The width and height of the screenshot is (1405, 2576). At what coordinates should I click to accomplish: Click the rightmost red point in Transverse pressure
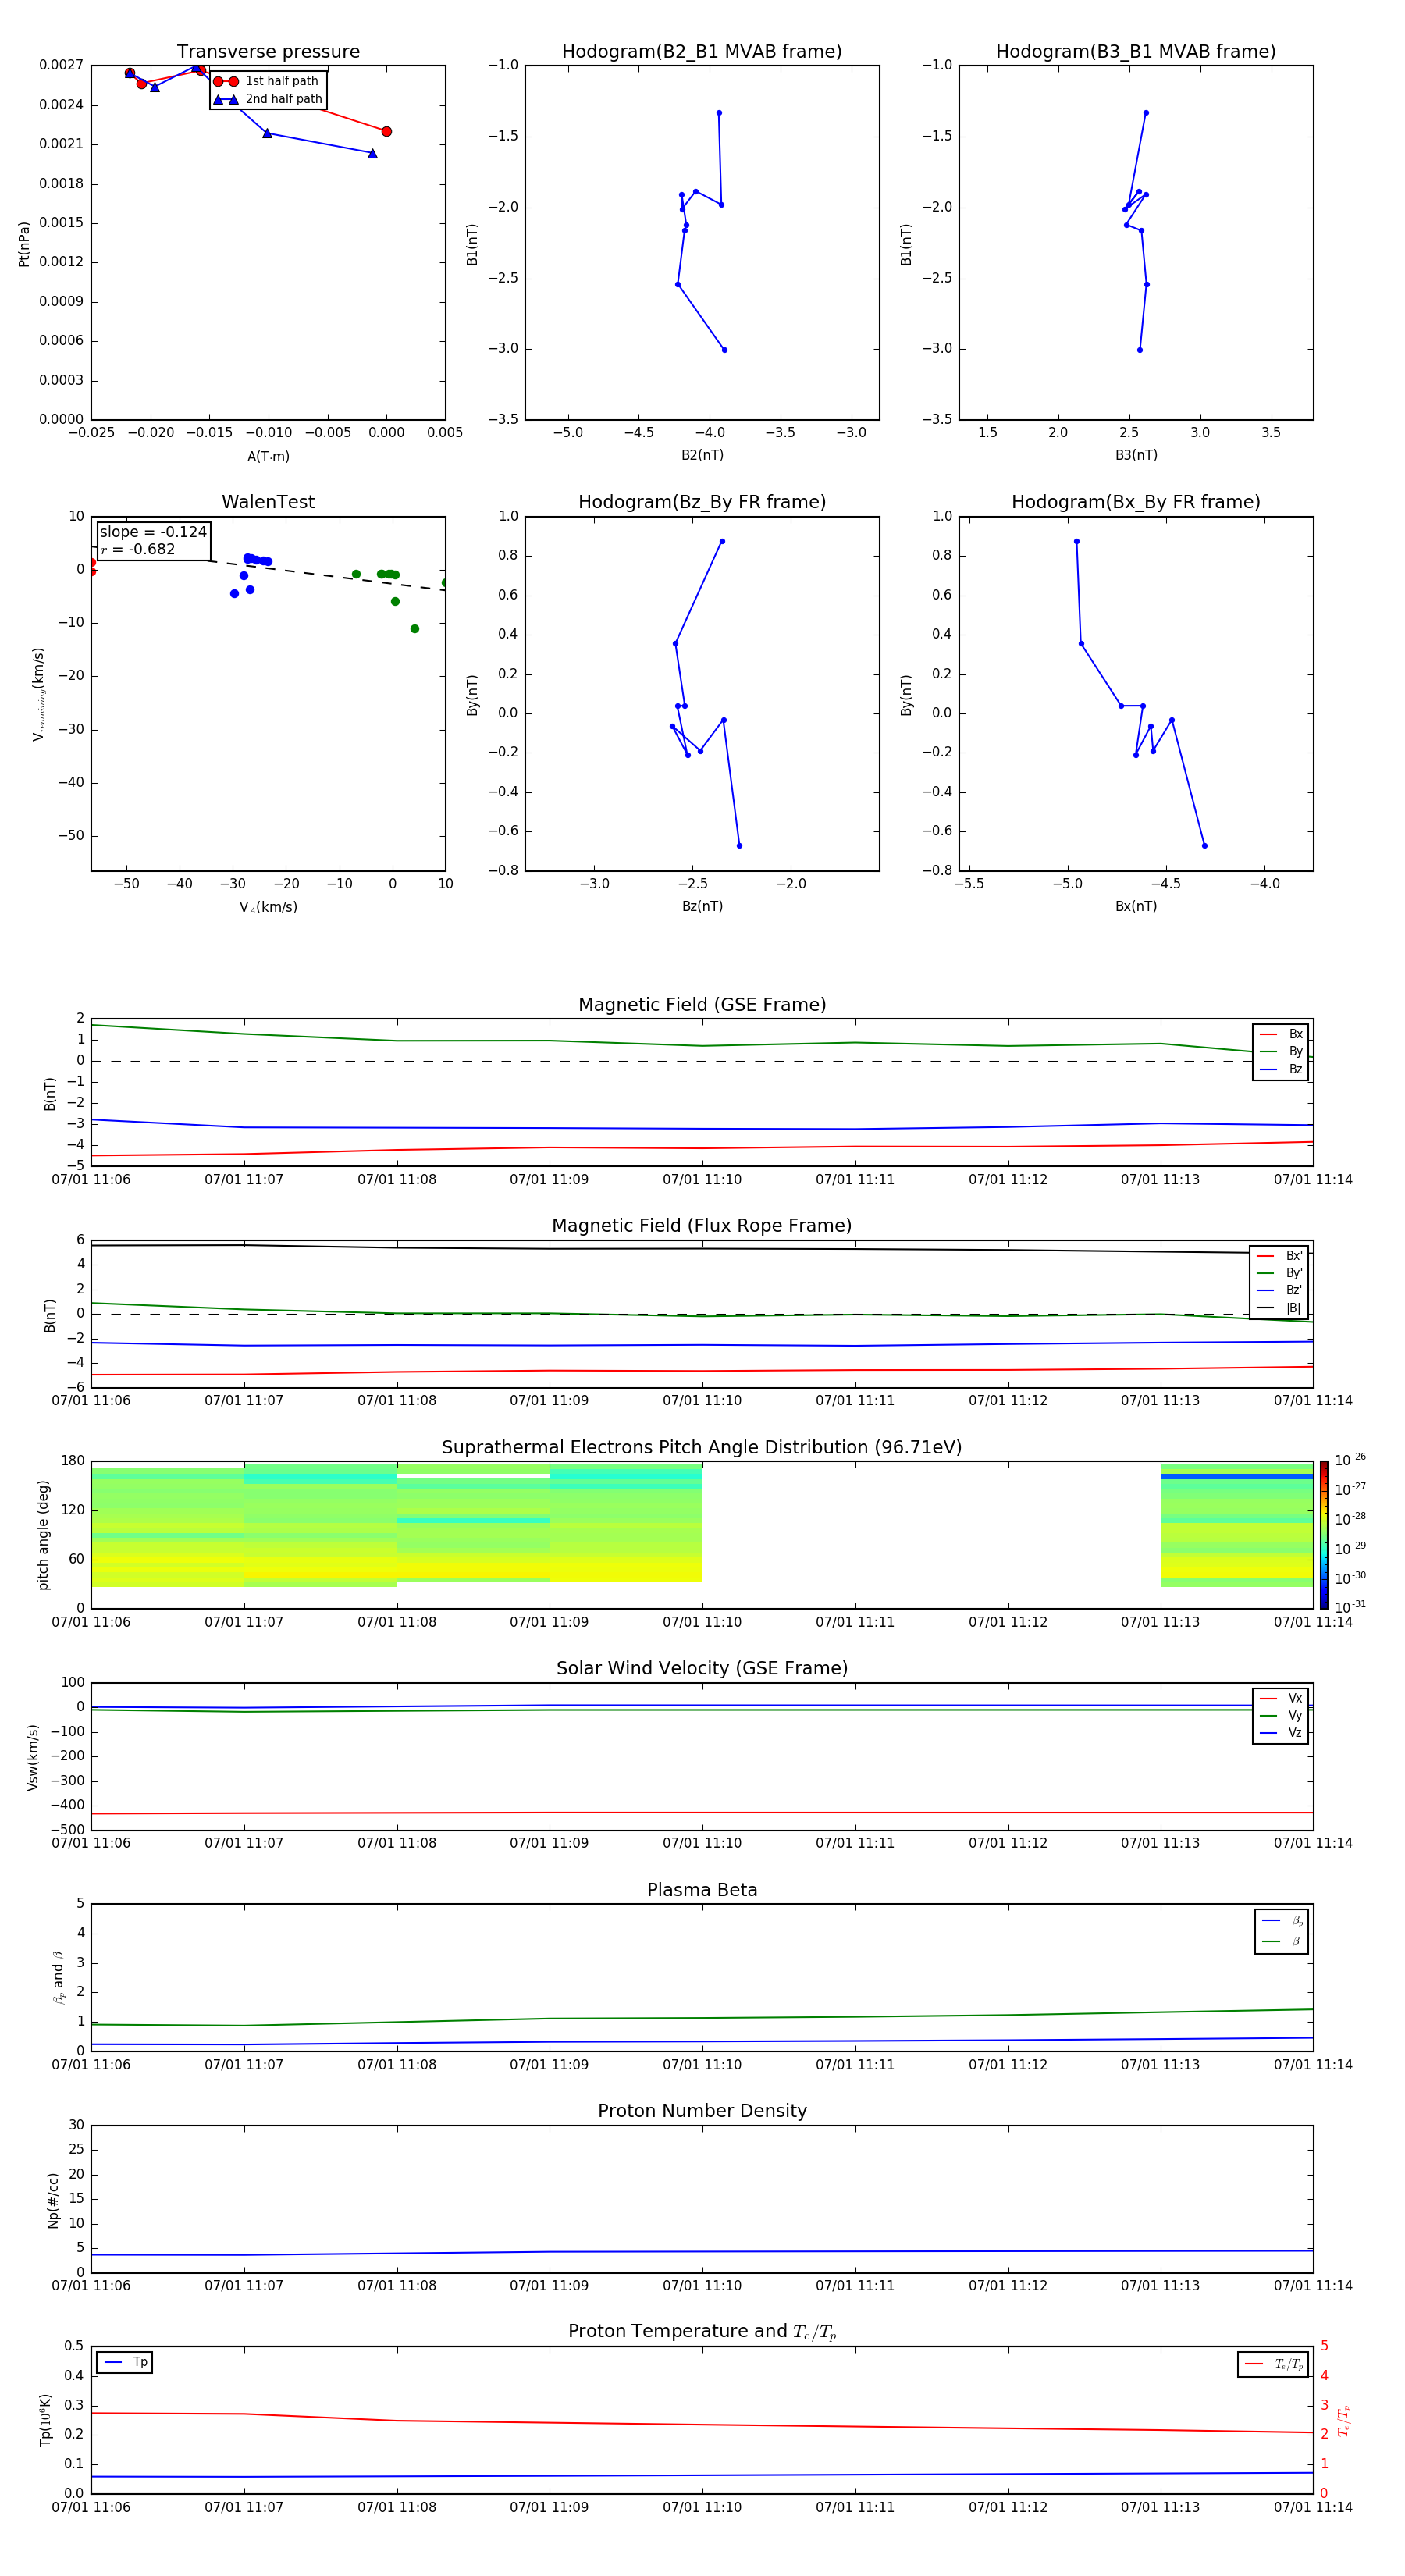click(x=387, y=131)
